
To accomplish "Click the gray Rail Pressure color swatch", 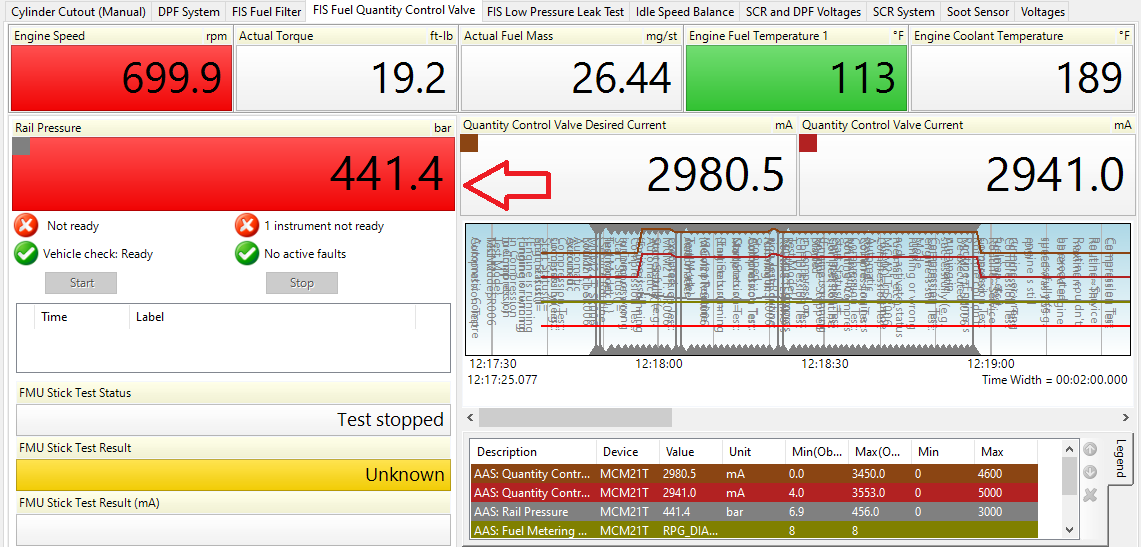I will coord(21,147).
